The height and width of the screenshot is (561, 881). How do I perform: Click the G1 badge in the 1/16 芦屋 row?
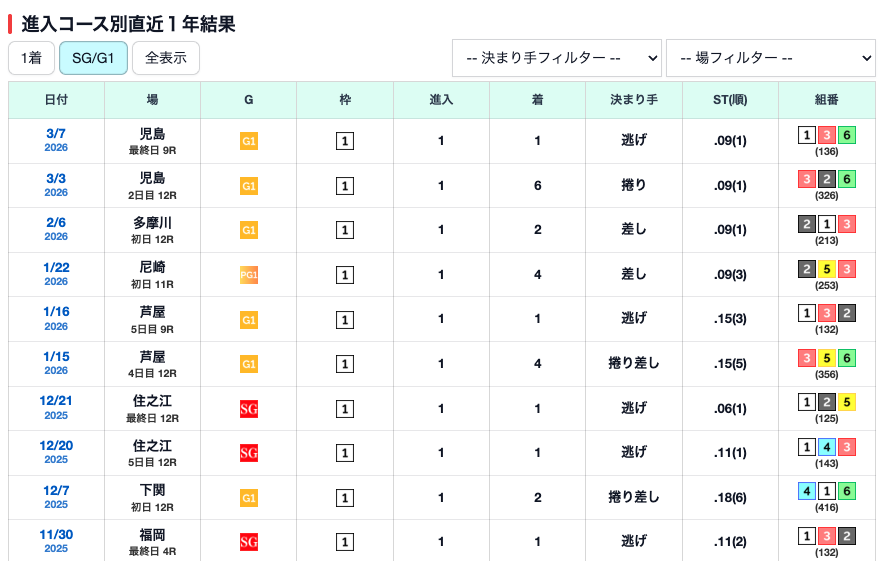pos(249,320)
